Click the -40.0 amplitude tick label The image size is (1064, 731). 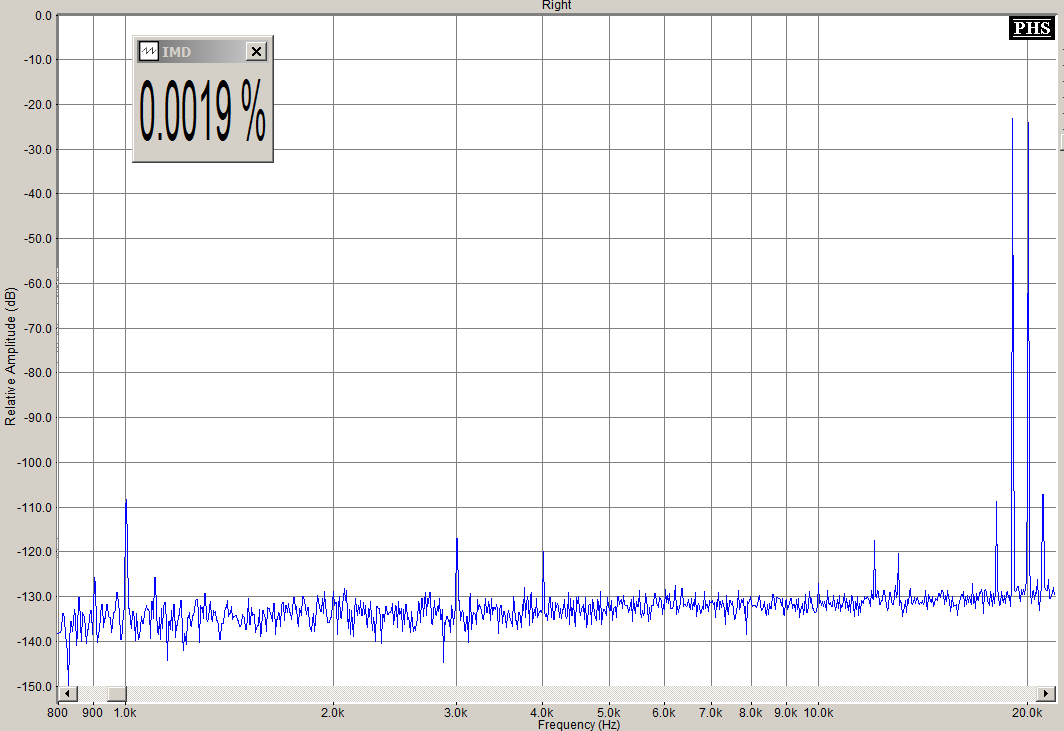point(38,193)
